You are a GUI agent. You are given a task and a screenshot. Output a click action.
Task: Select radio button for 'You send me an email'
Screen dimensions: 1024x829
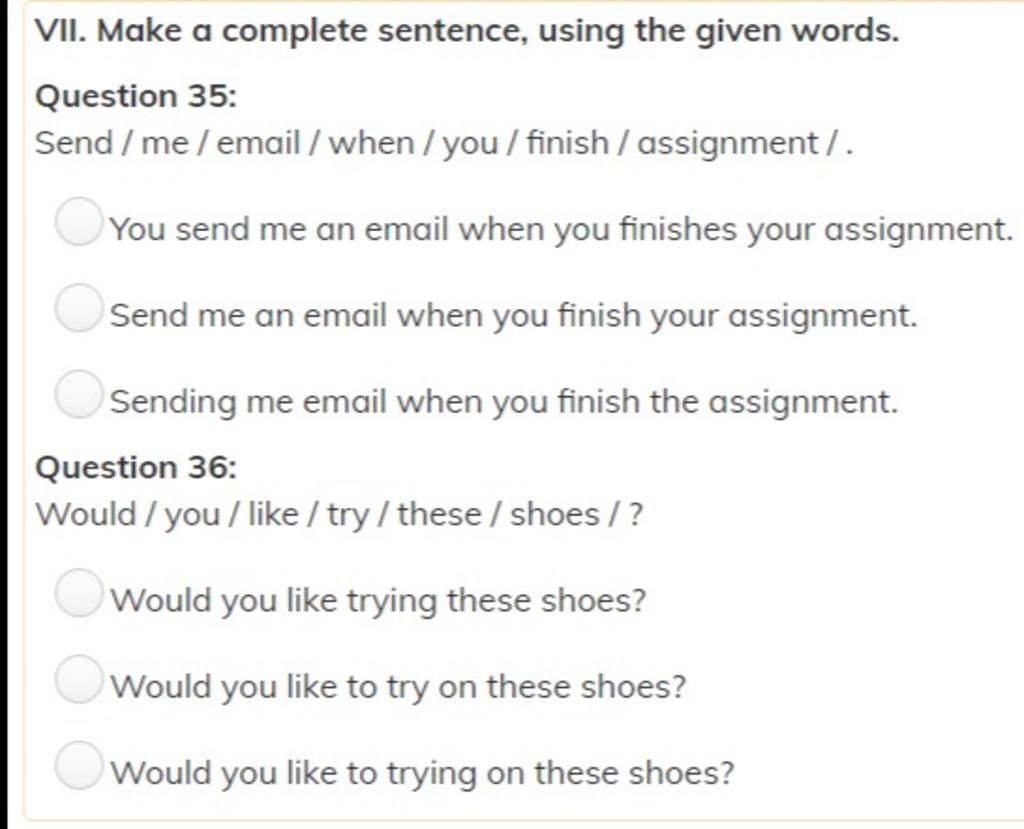(x=79, y=222)
